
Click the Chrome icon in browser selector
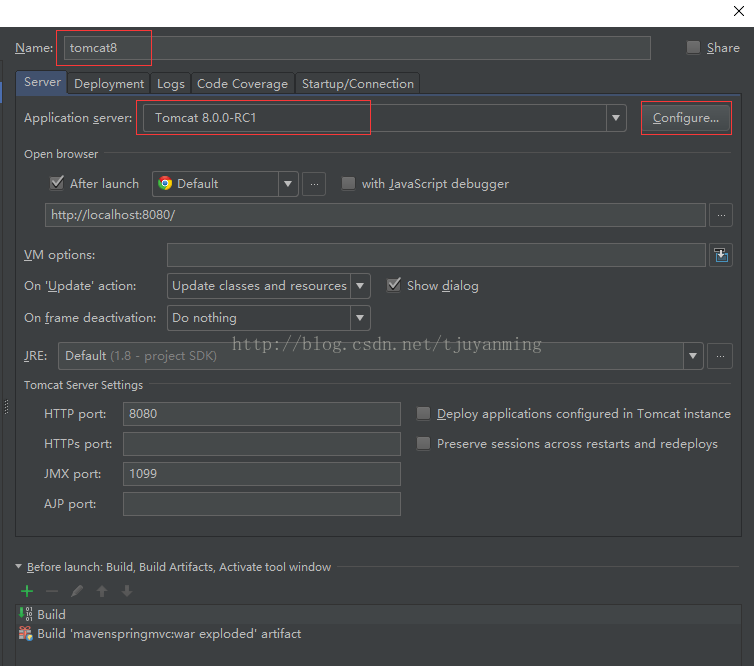165,183
